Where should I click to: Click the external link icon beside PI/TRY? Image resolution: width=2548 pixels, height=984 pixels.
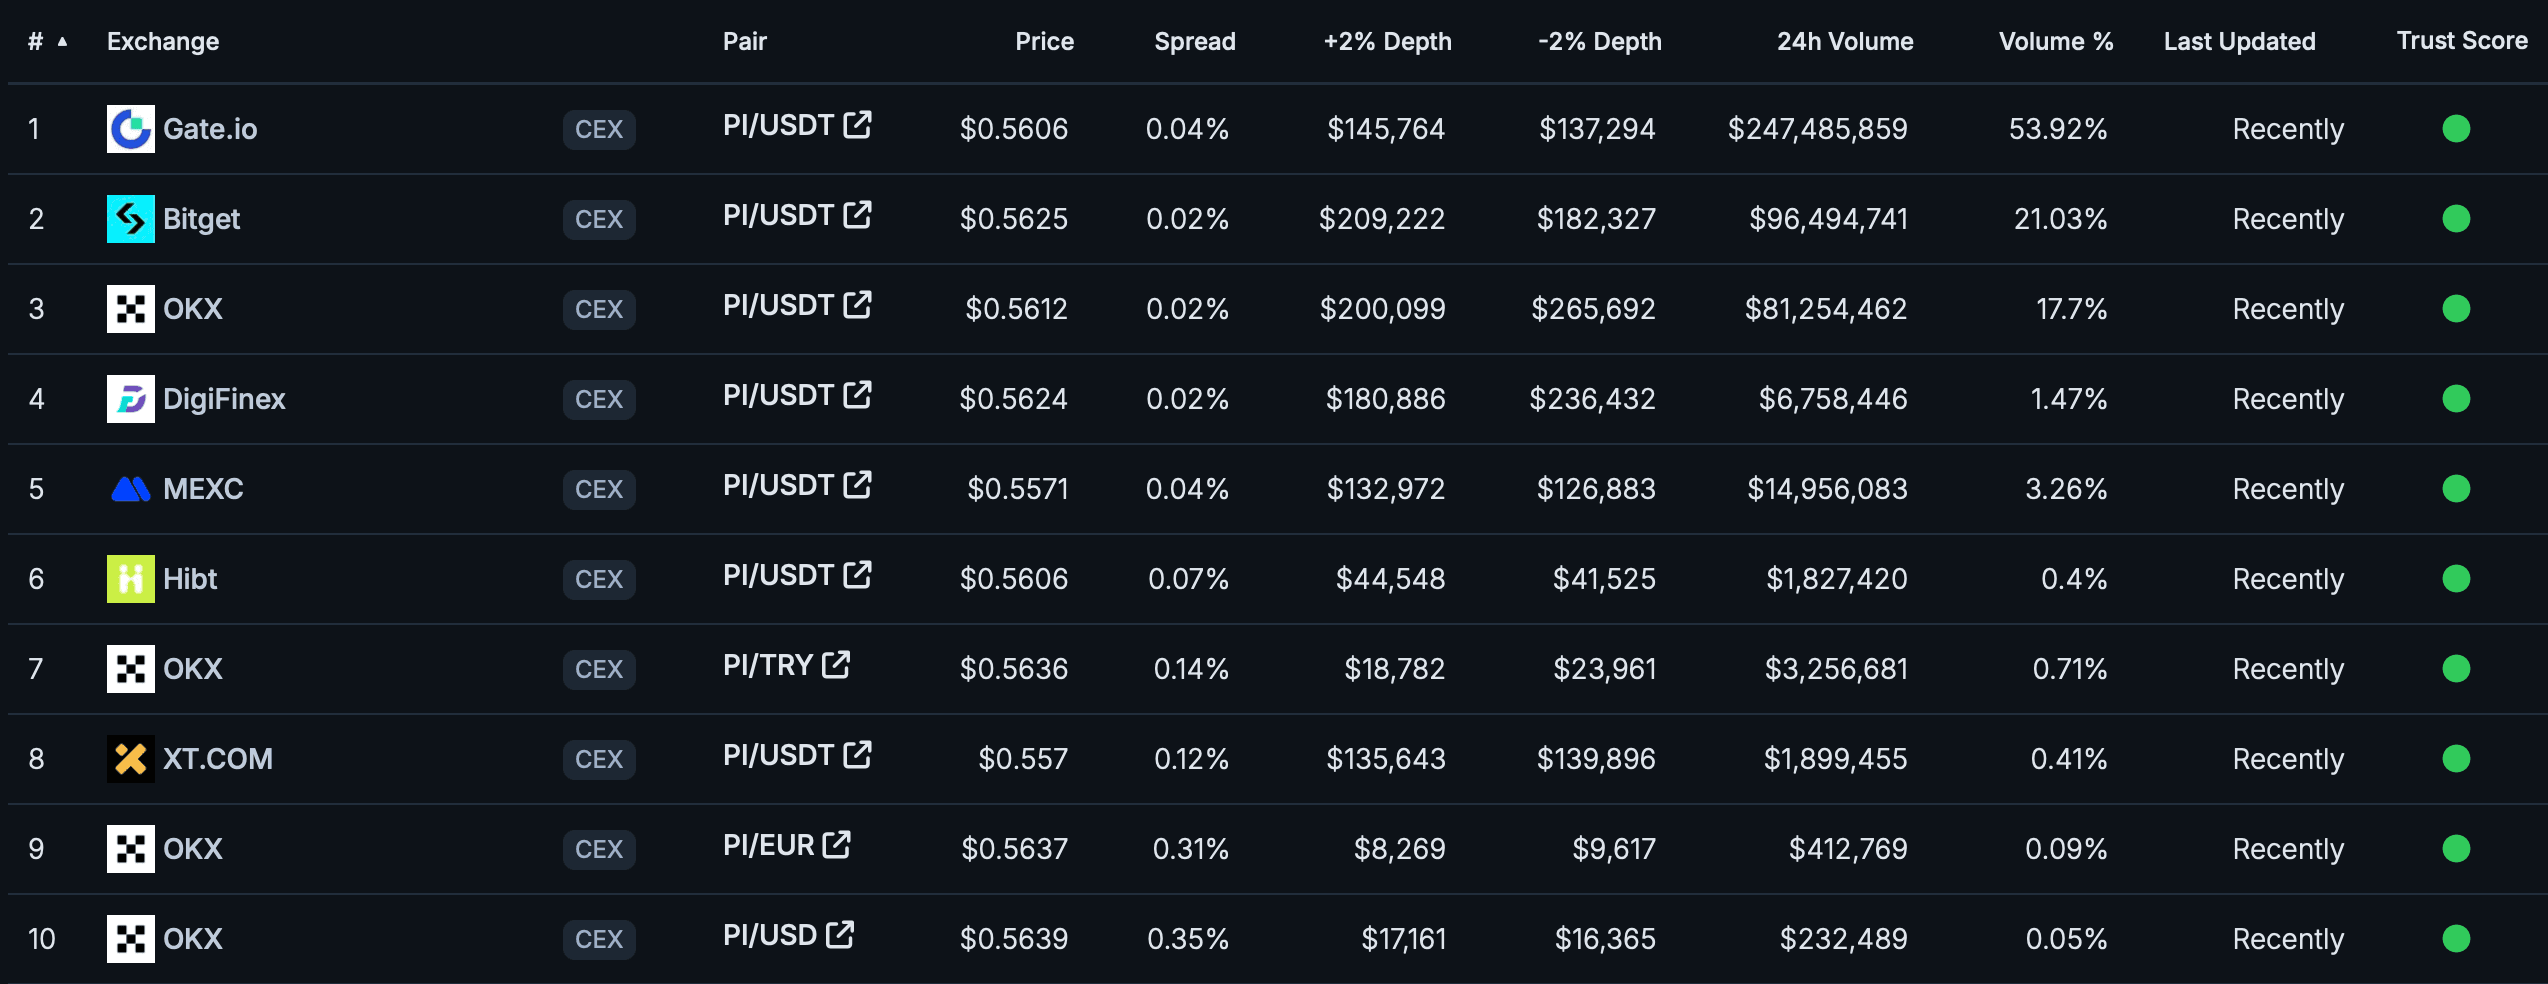[x=836, y=663]
